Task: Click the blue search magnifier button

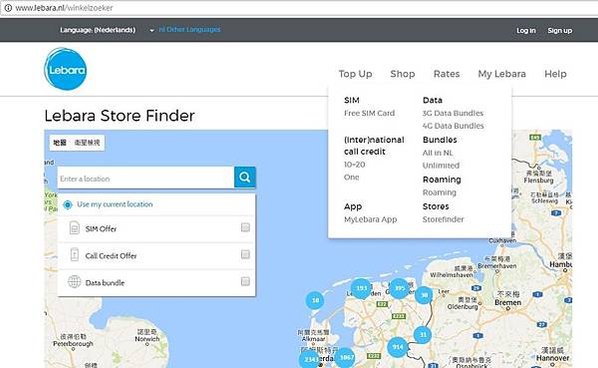Action: point(245,177)
